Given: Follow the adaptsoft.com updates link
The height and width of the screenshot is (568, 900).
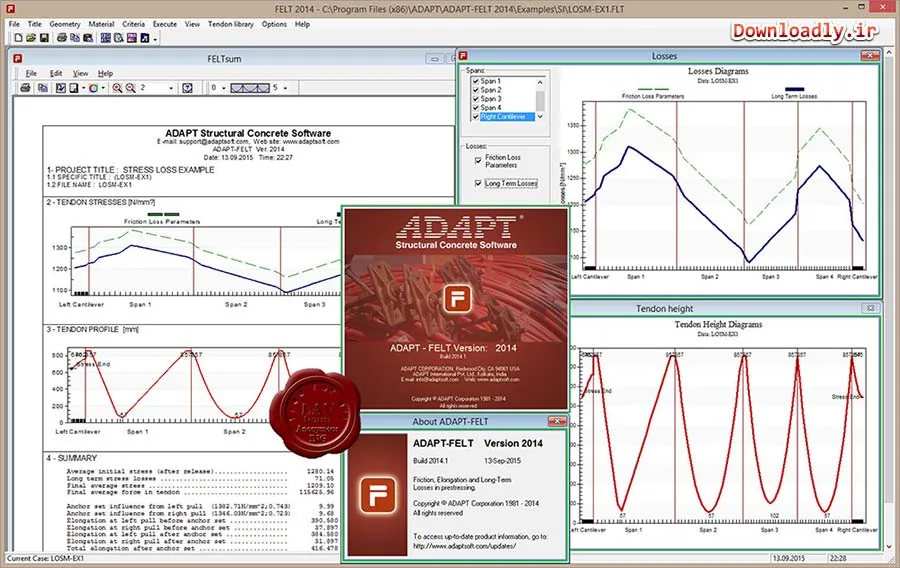Looking at the screenshot, I should [x=464, y=546].
